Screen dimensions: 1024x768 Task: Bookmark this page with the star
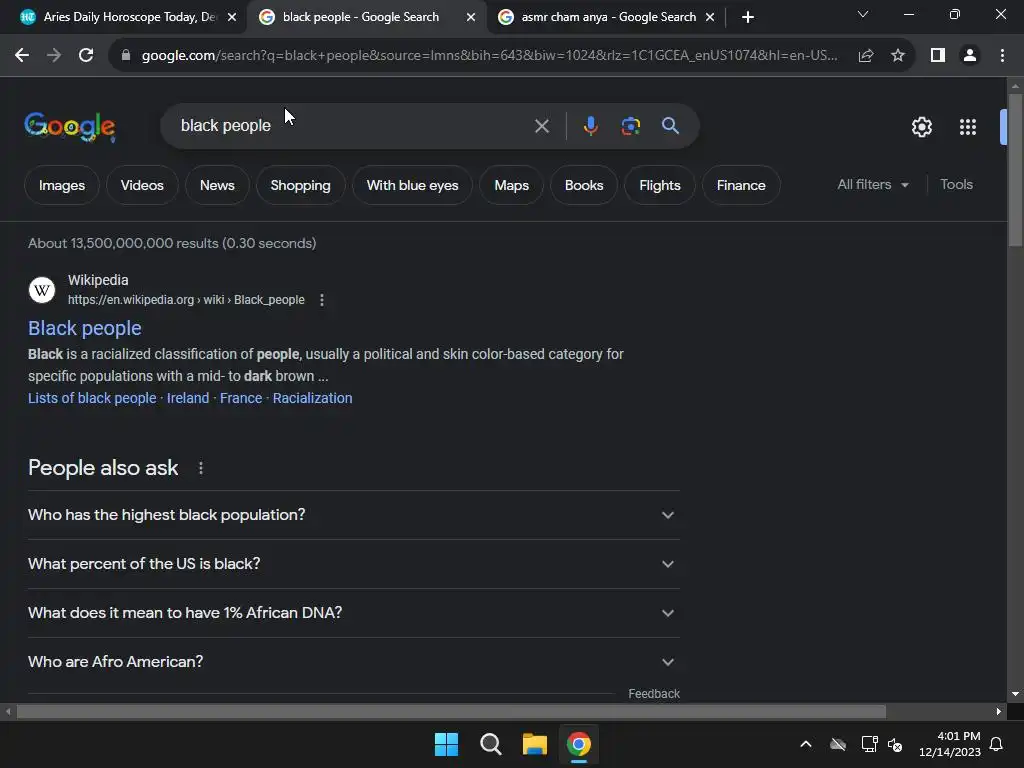898,56
